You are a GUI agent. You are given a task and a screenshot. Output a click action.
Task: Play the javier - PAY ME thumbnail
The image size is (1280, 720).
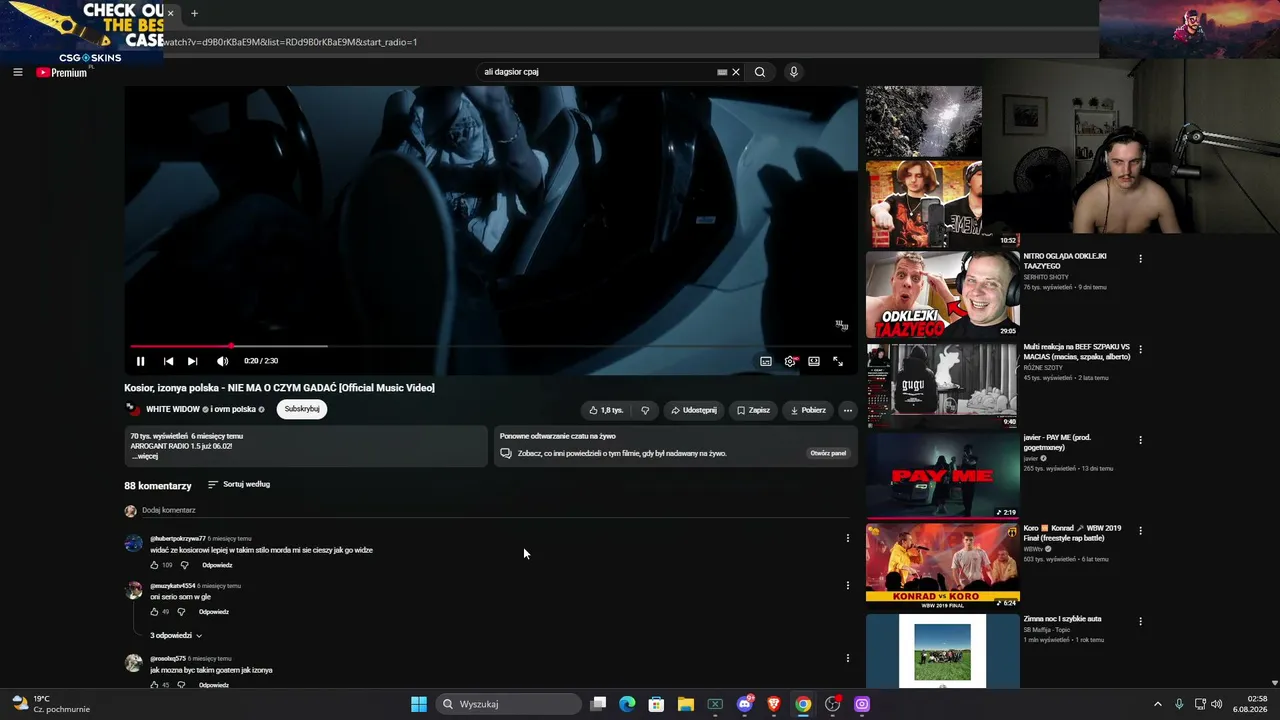pyautogui.click(x=942, y=476)
